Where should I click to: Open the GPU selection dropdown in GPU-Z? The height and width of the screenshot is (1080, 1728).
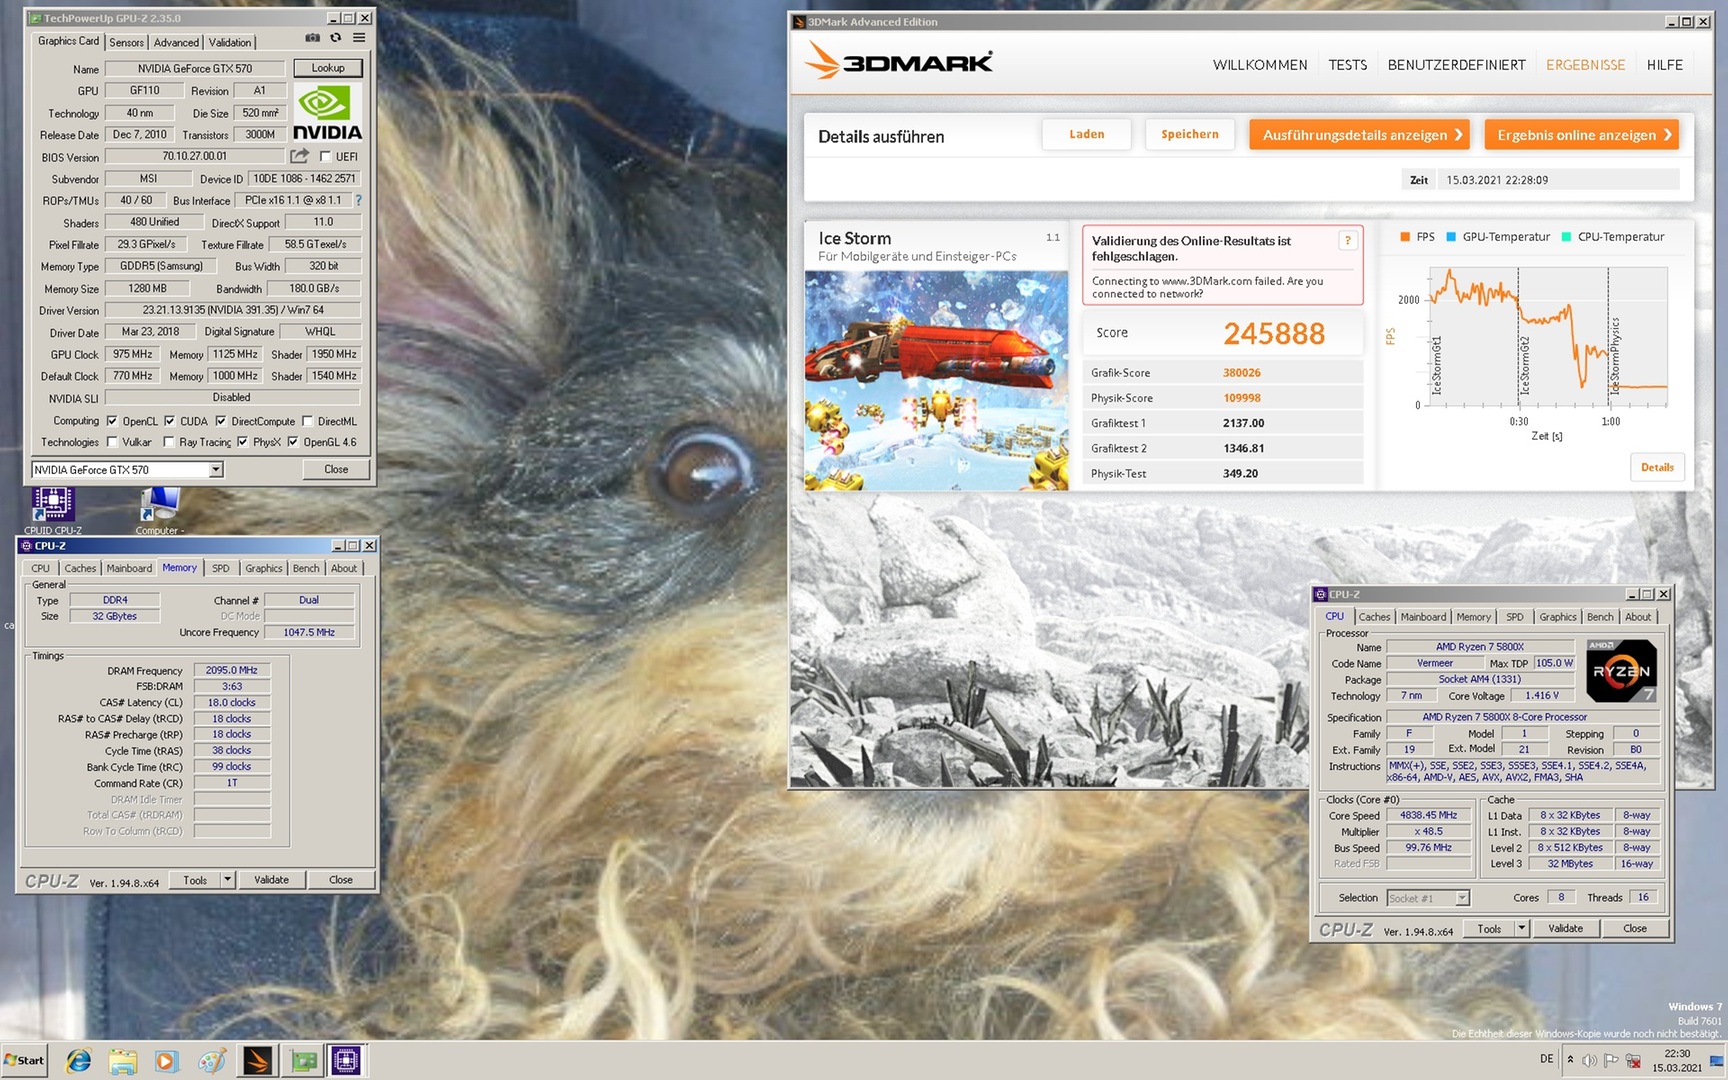pyautogui.click(x=215, y=470)
